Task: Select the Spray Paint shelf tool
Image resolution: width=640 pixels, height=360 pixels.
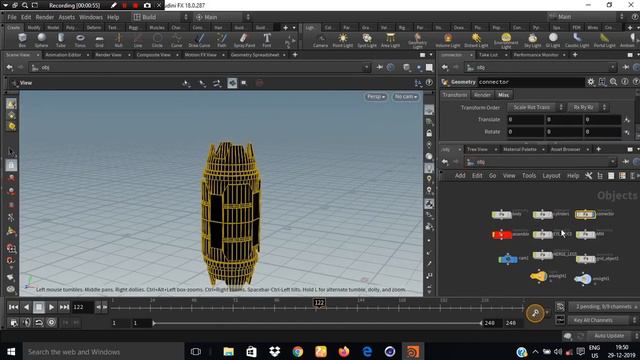Action: pos(244,40)
